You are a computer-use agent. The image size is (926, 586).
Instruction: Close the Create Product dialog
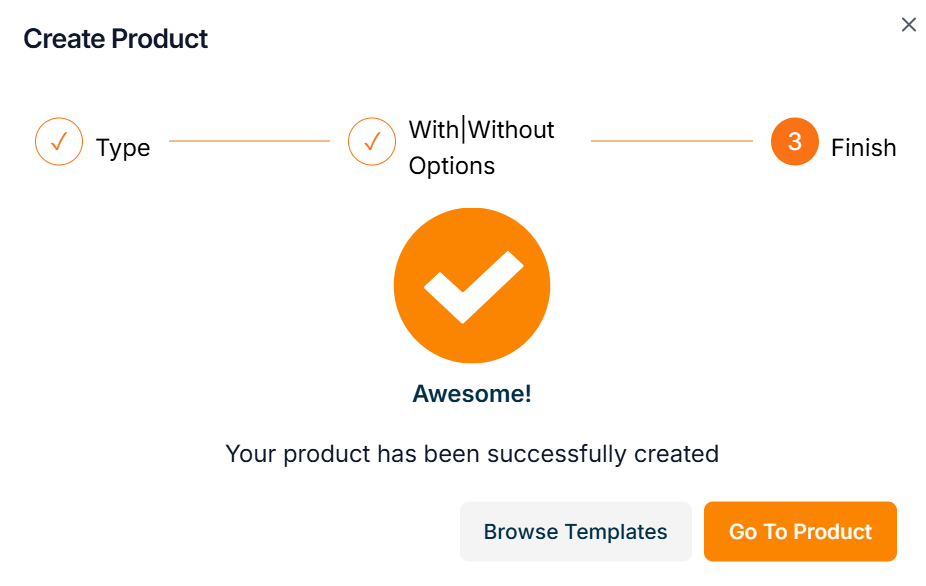[x=908, y=25]
